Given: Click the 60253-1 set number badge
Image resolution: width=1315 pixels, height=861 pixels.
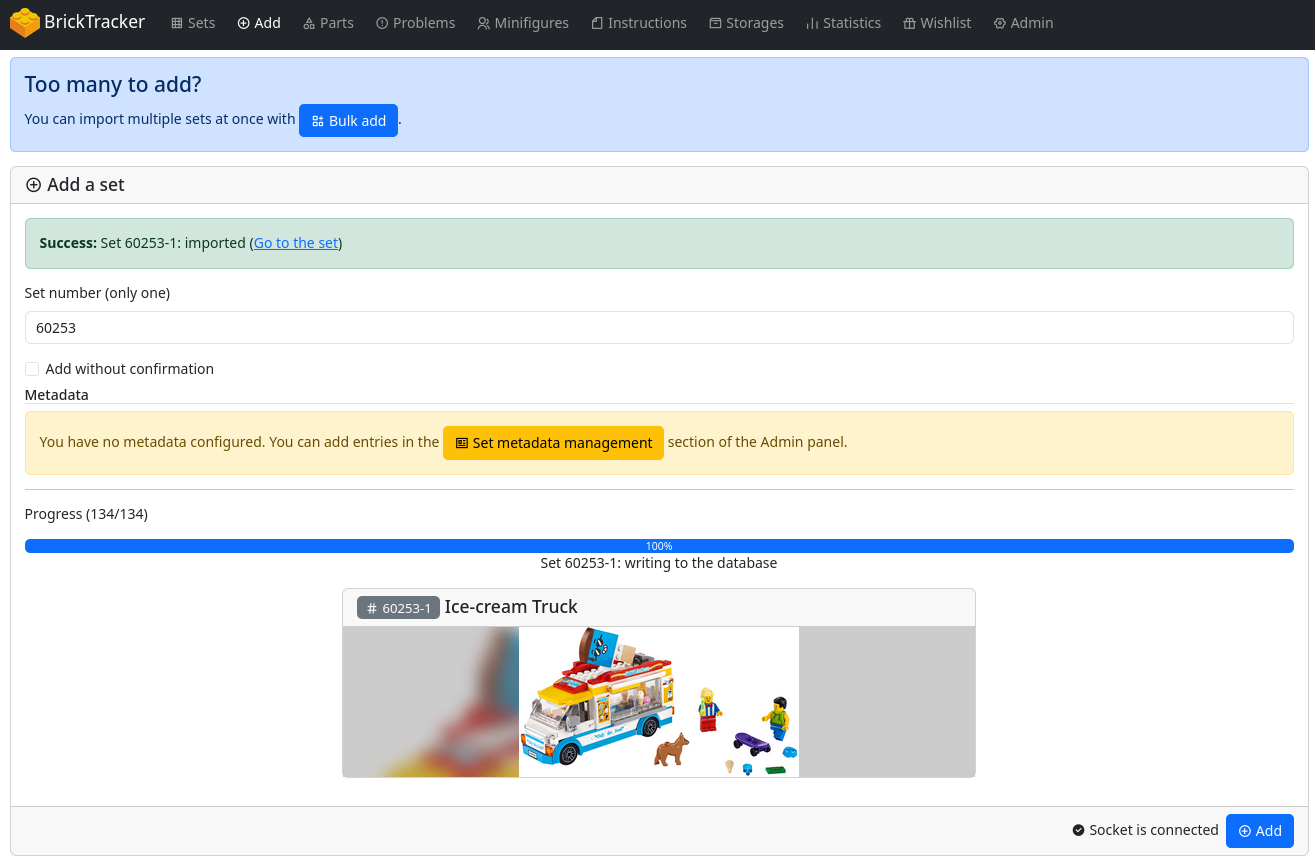Looking at the screenshot, I should pyautogui.click(x=398, y=608).
